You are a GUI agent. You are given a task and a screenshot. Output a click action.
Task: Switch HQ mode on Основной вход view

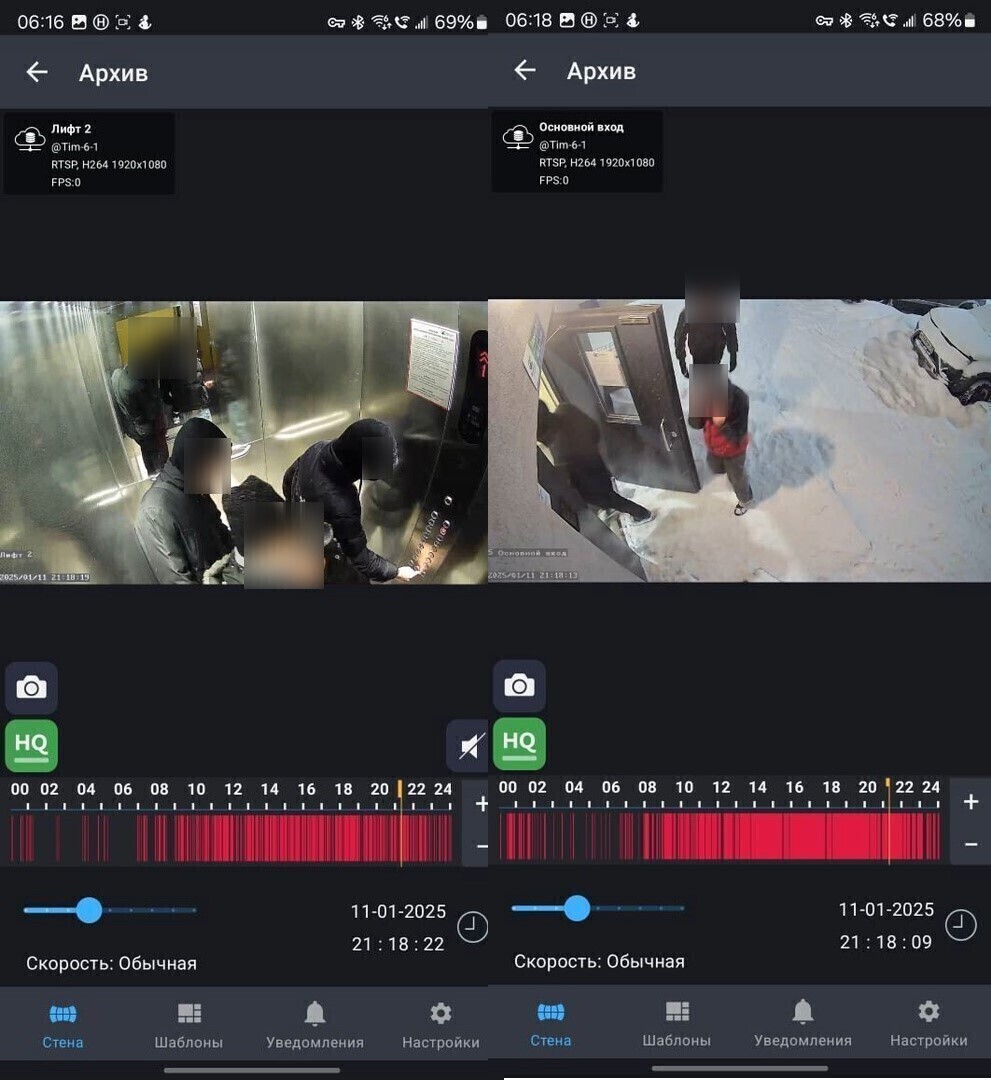tap(519, 743)
